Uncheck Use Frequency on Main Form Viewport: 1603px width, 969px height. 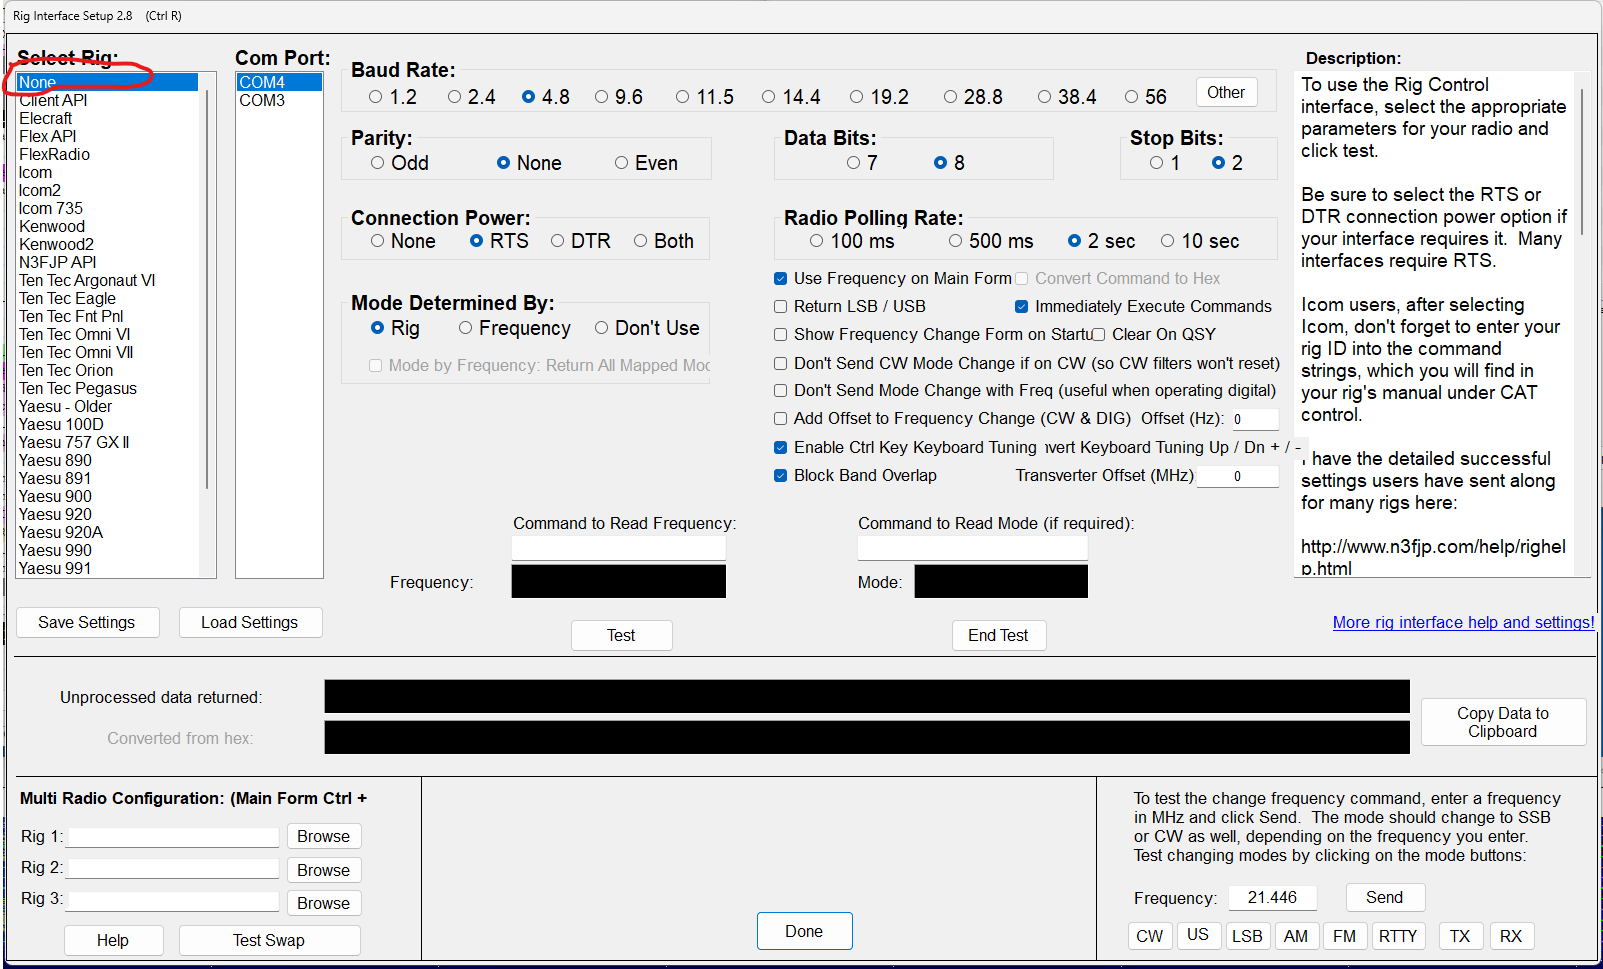click(x=781, y=279)
